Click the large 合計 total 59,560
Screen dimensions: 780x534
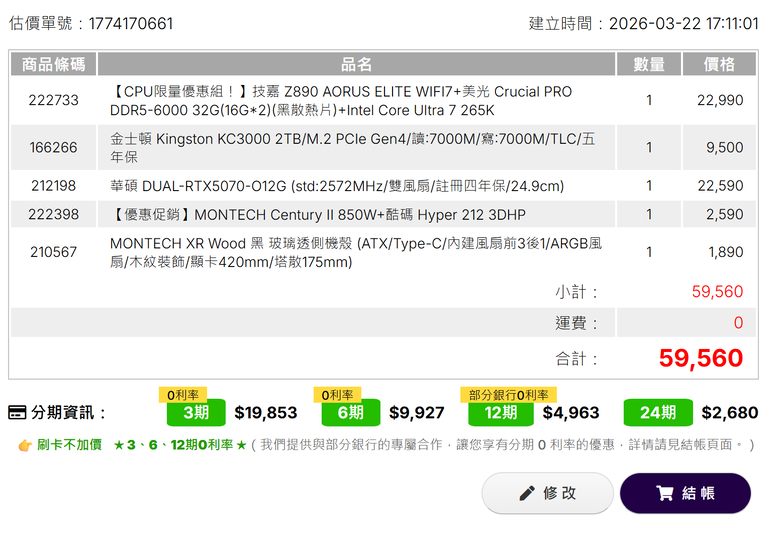(700, 358)
